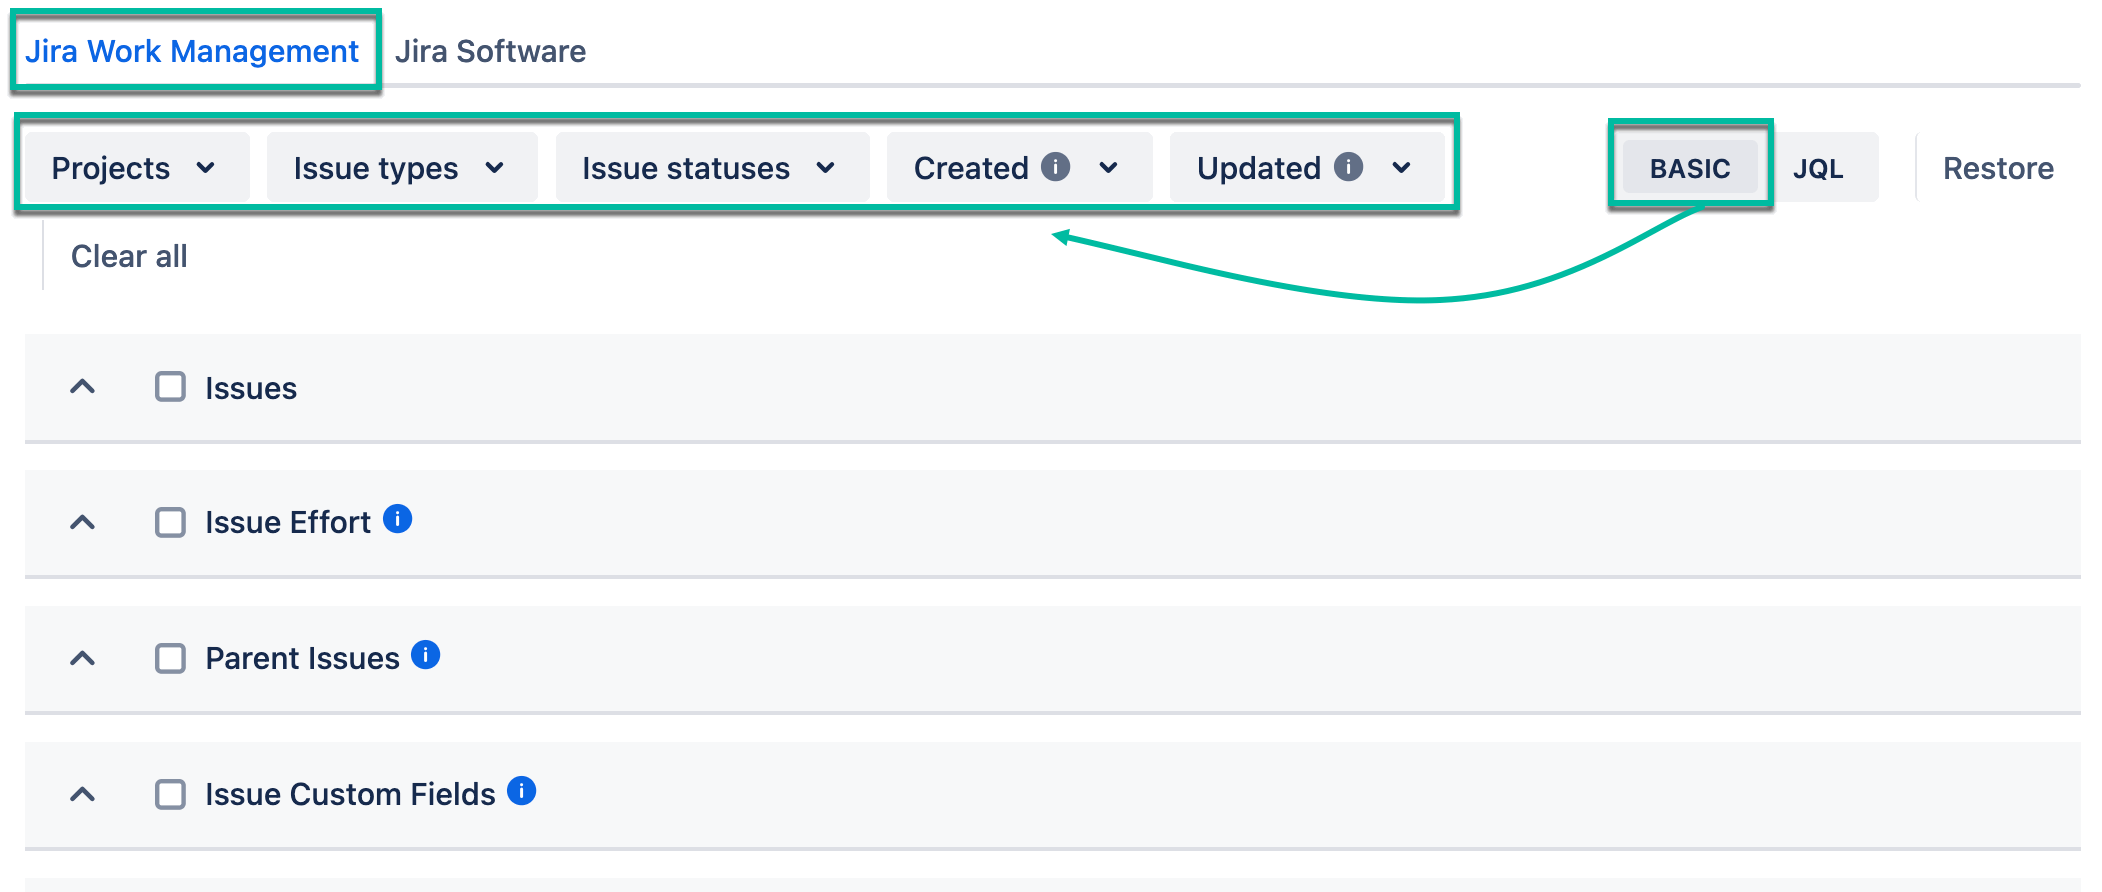
Task: Open the Projects dropdown
Action: click(x=135, y=167)
